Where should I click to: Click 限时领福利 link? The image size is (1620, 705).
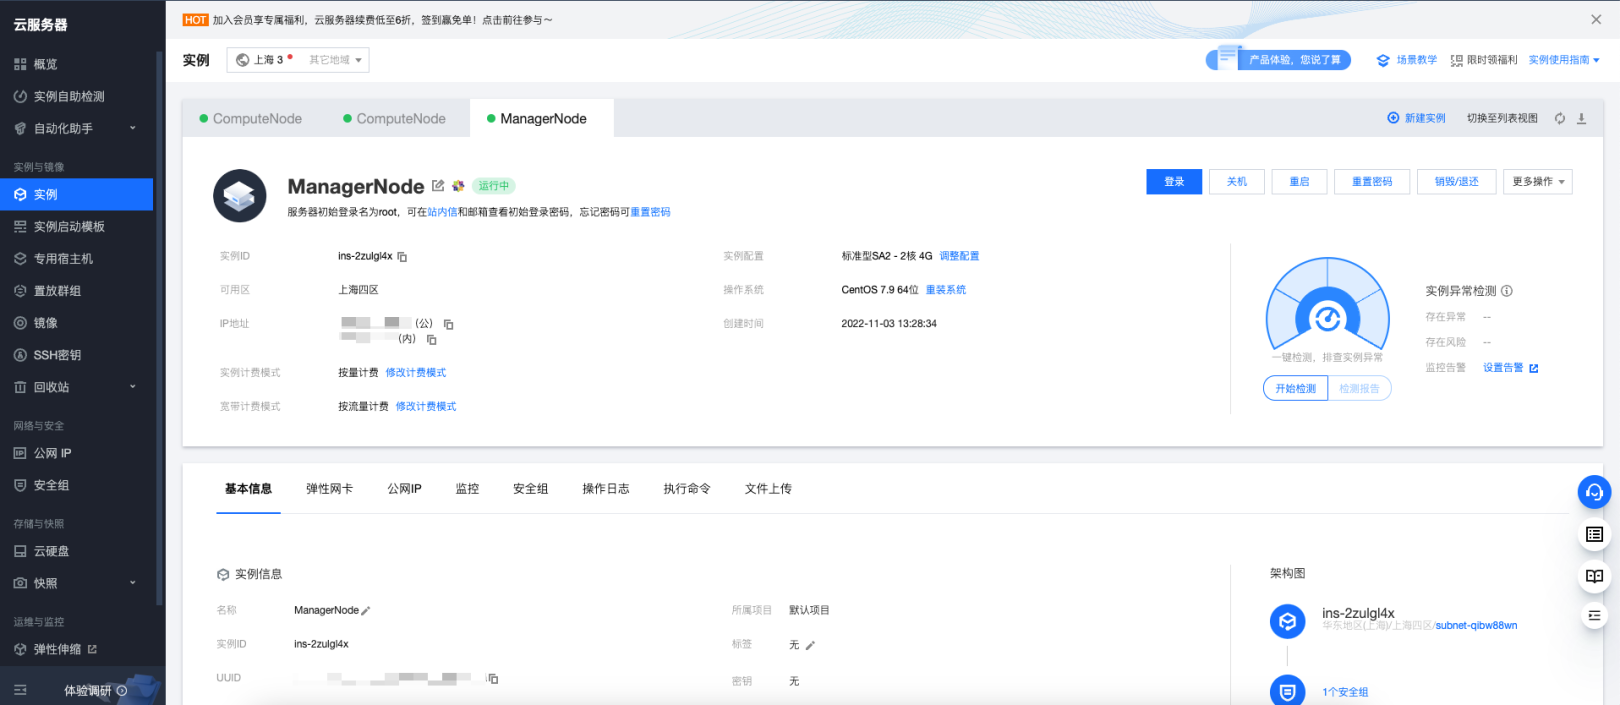(x=1484, y=60)
